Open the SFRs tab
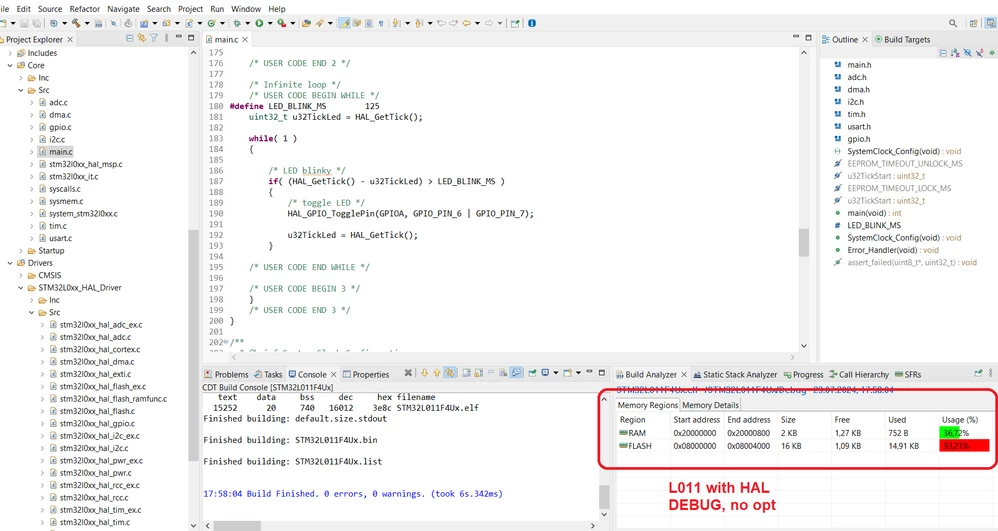The width and height of the screenshot is (998, 531). (x=908, y=374)
